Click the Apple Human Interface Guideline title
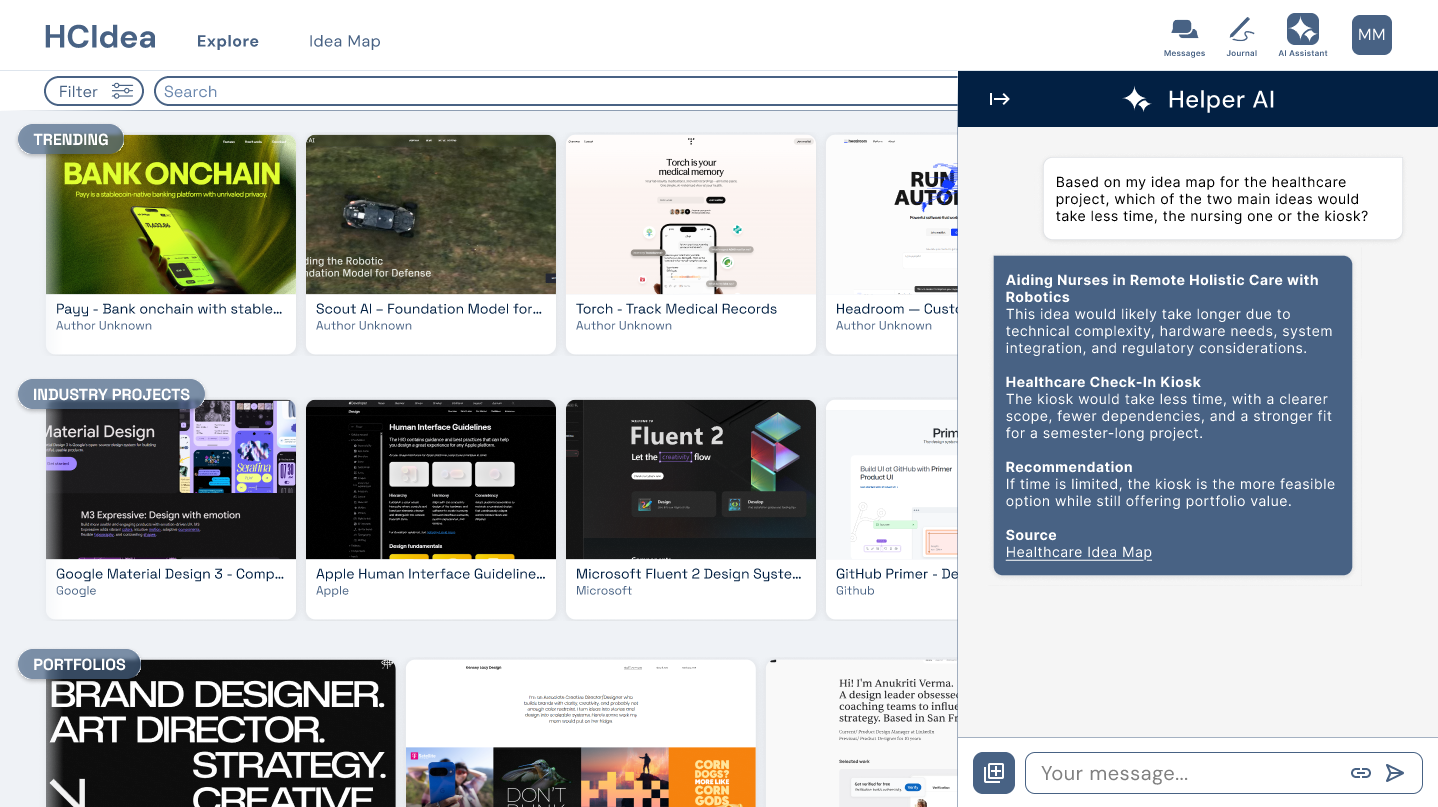1438x807 pixels. click(x=431, y=574)
